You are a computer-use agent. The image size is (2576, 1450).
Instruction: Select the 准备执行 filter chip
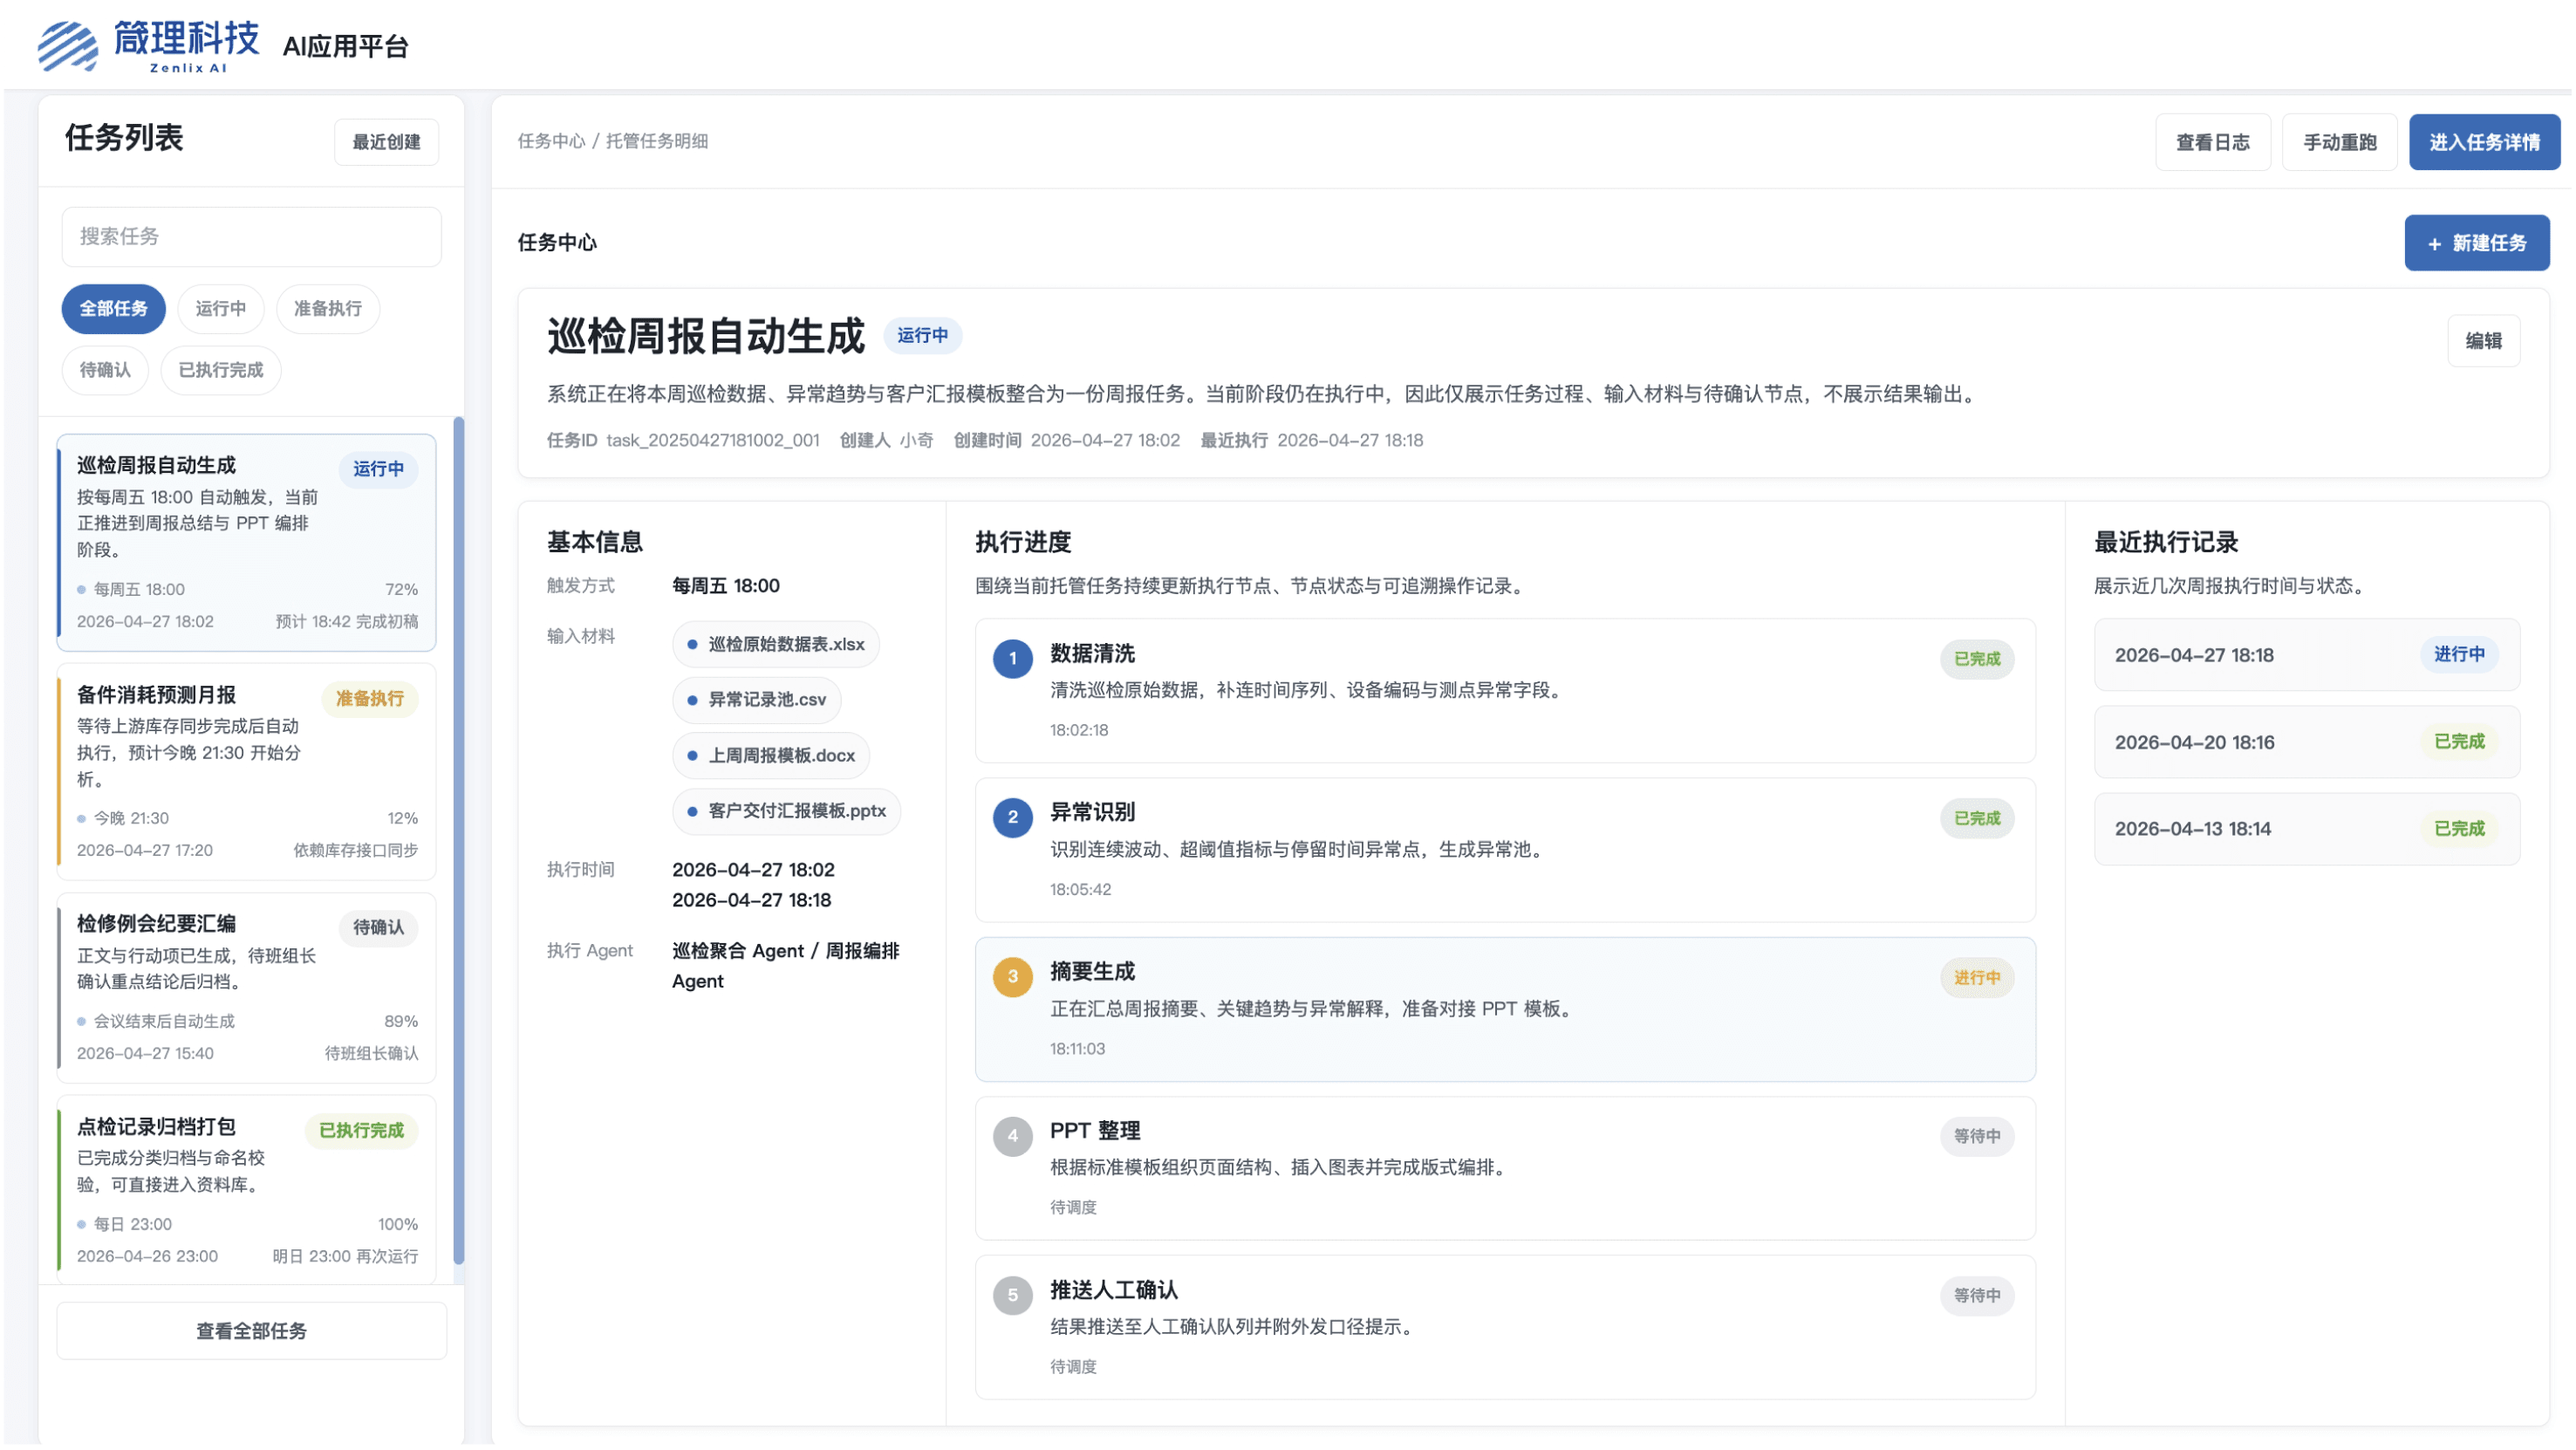pyautogui.click(x=328, y=308)
